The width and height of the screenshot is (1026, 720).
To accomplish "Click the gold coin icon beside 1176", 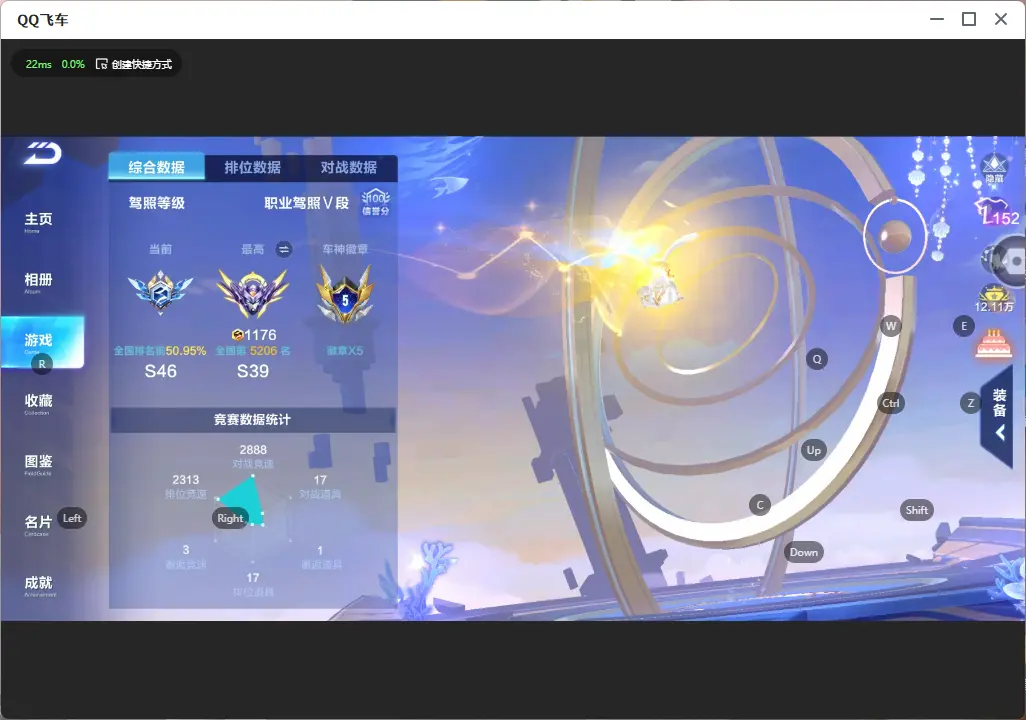I will click(x=238, y=335).
